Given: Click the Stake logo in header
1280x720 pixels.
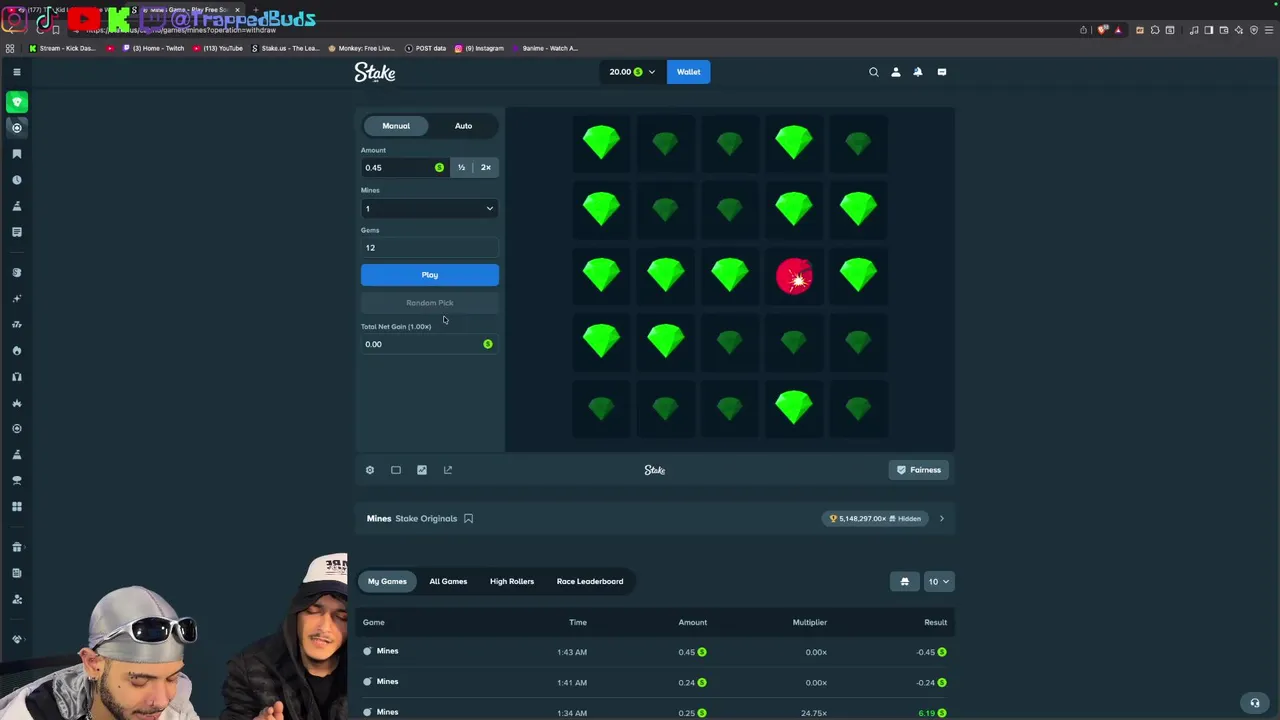Looking at the screenshot, I should coord(375,72).
